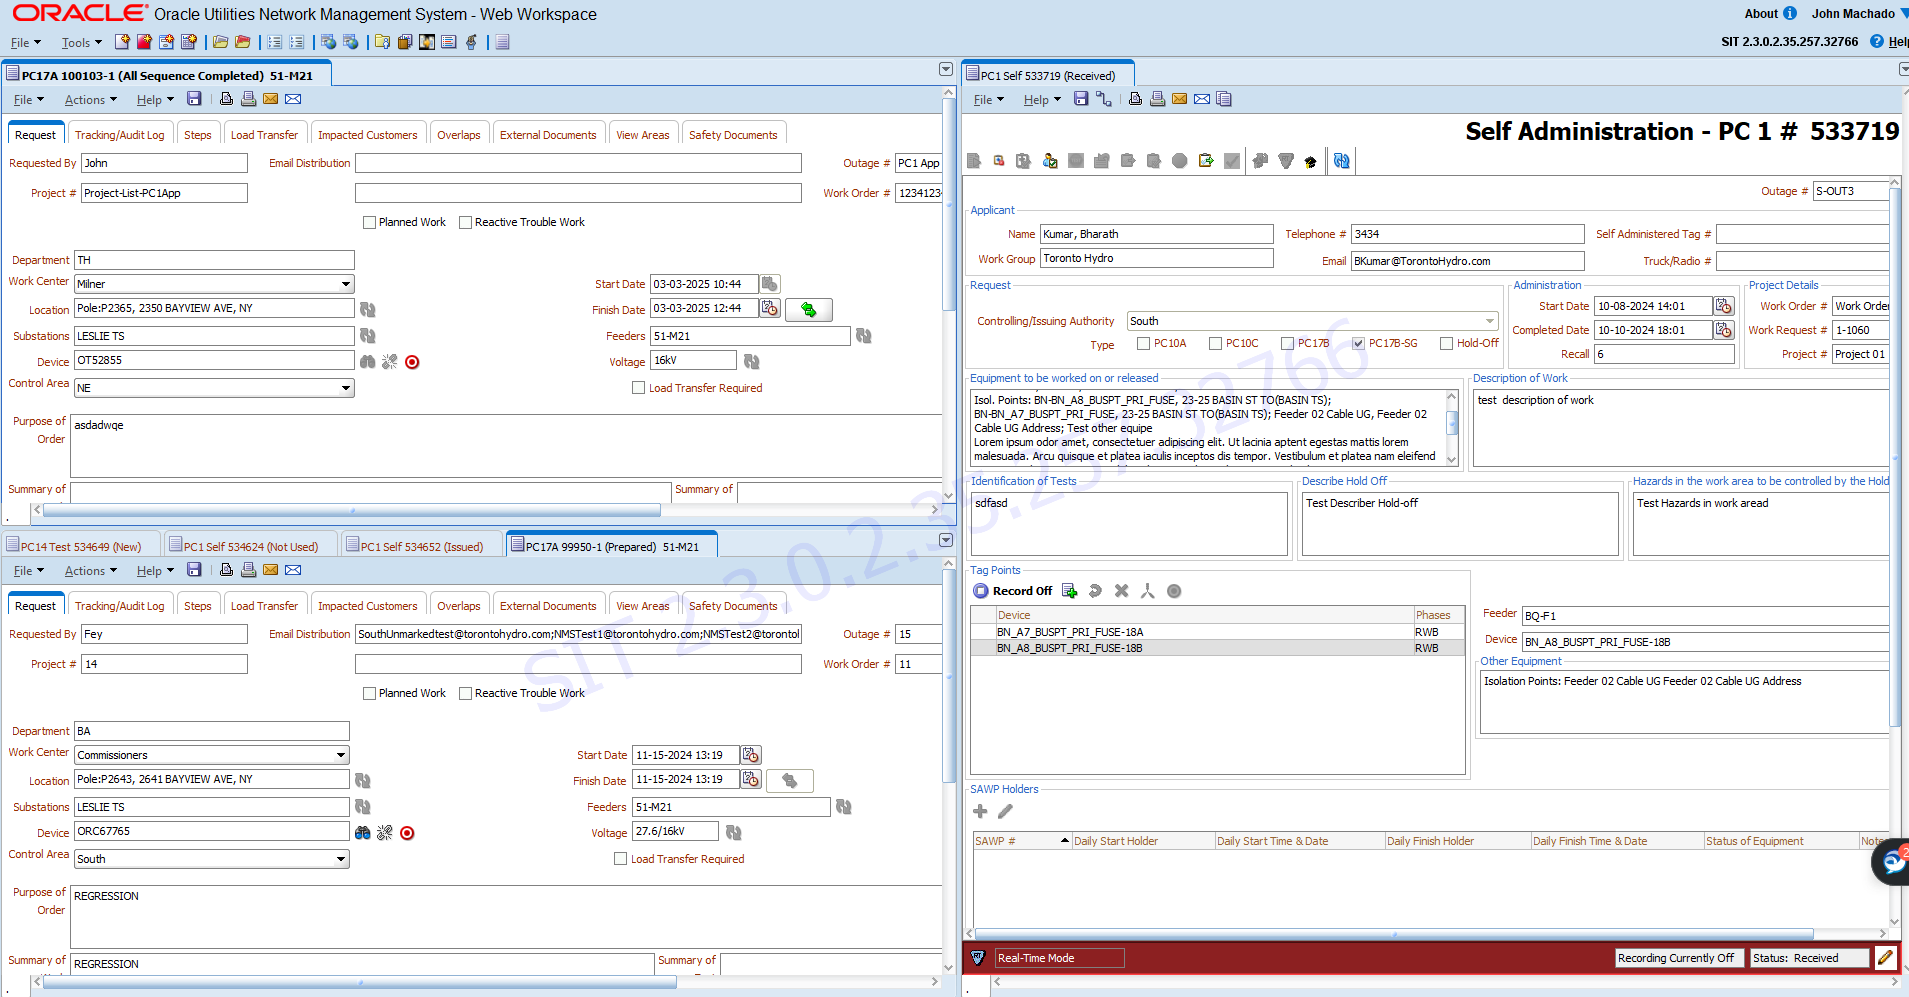Open the Work Center dropdown showing Milner

pos(344,284)
